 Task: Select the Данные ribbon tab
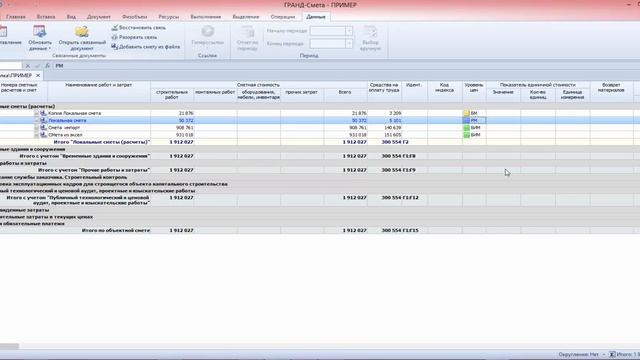tap(316, 17)
